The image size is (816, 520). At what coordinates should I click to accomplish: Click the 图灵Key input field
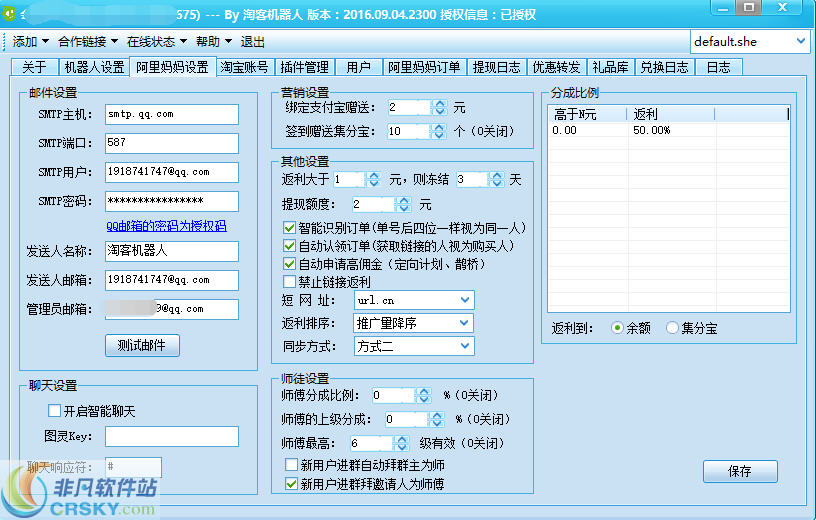click(172, 436)
